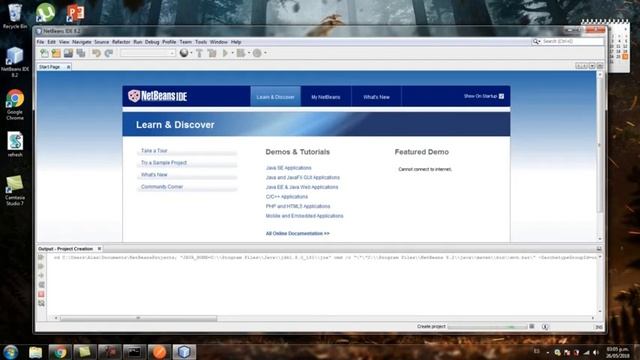
Task: Click the Redo toolbar icon
Action: pyautogui.click(x=109, y=53)
